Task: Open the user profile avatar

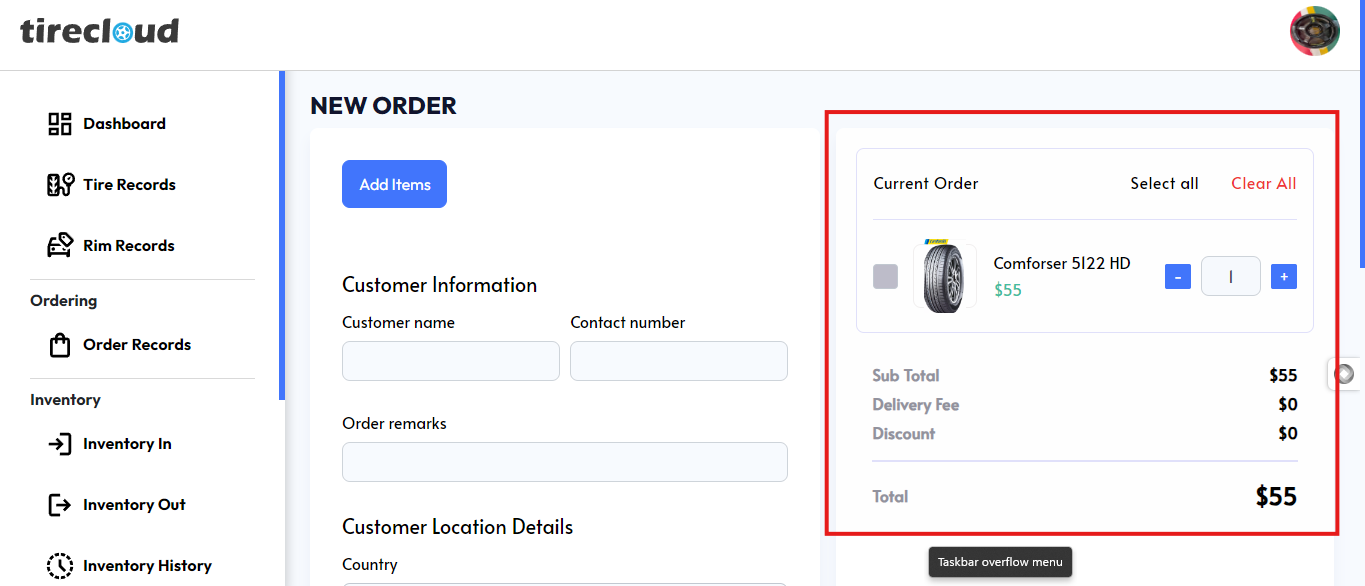Action: coord(1314,31)
